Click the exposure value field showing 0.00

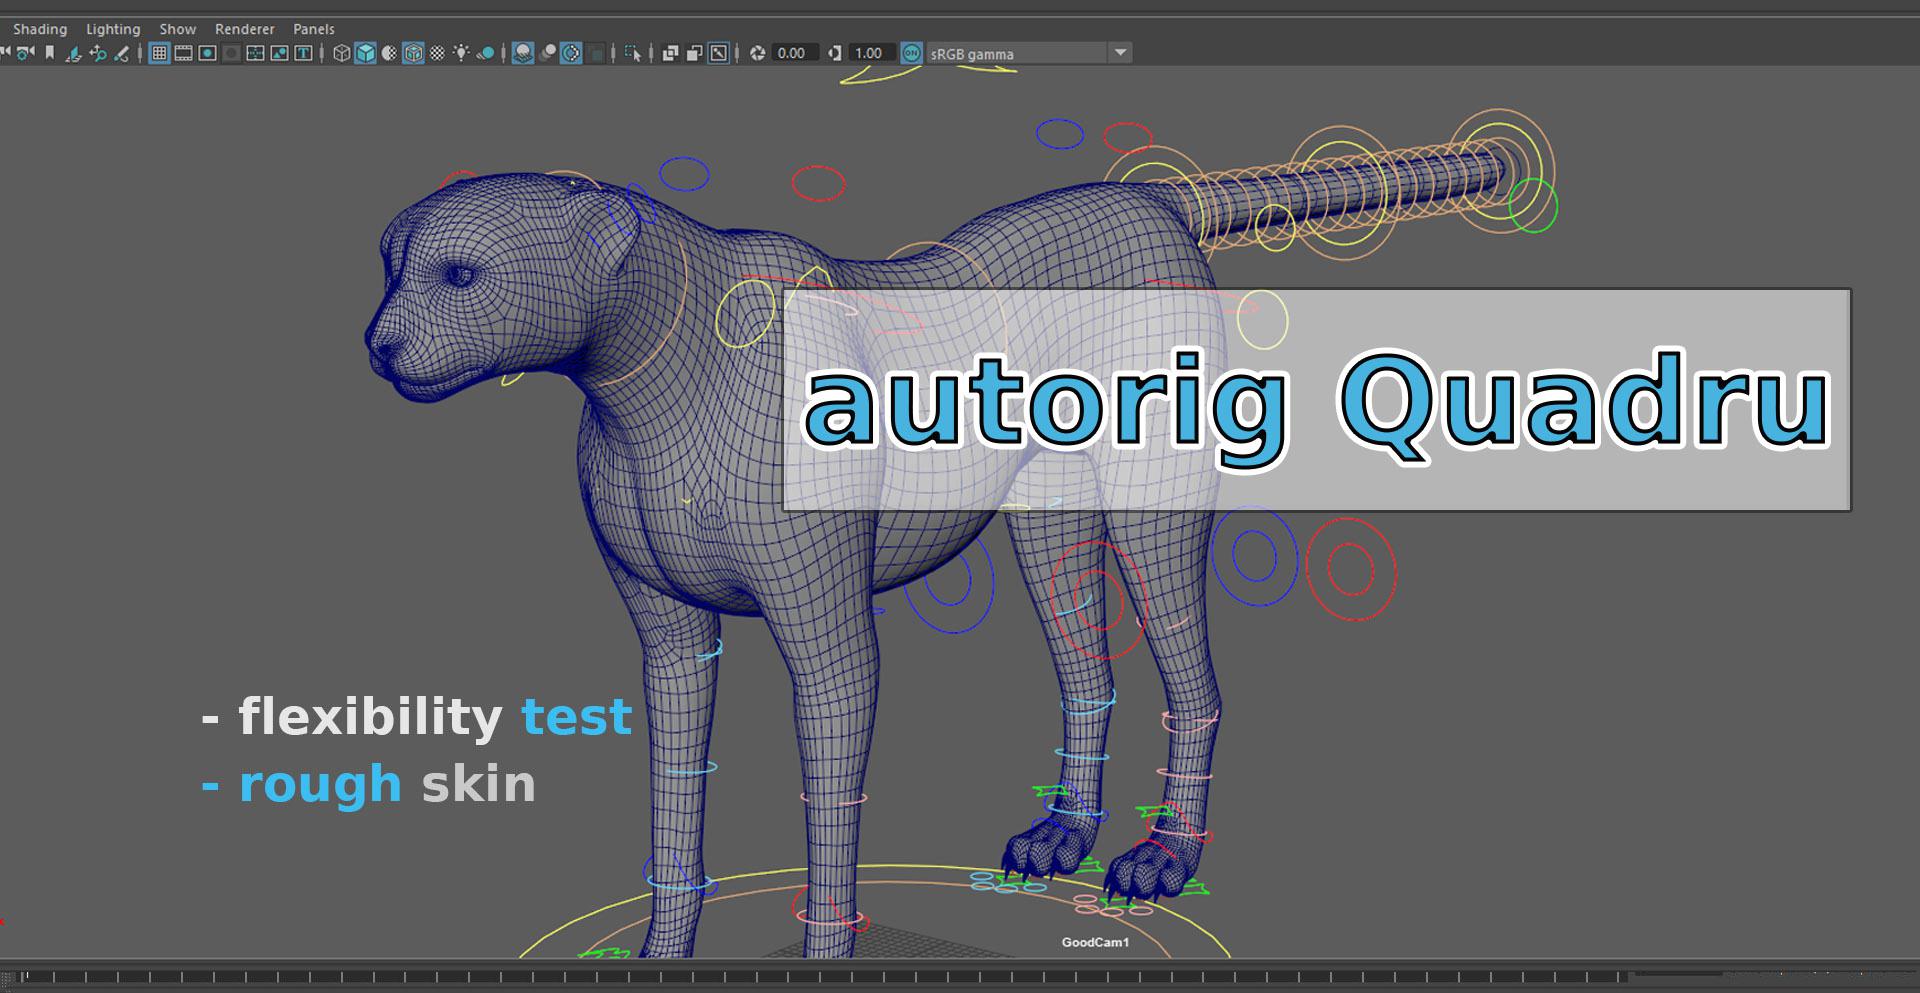[792, 53]
